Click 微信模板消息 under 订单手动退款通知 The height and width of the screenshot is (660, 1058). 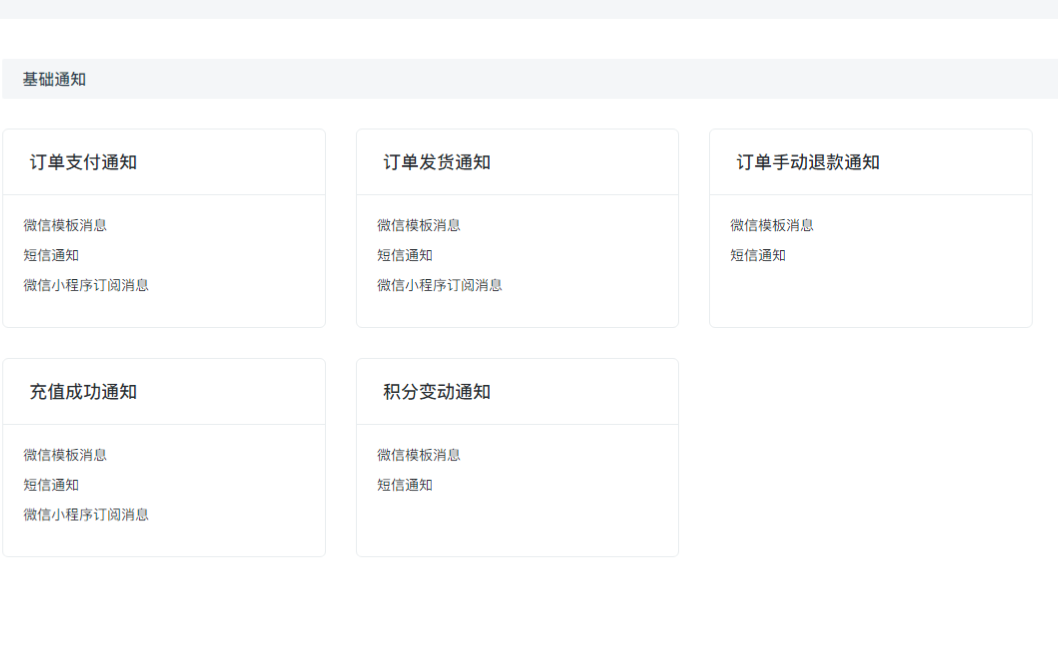pos(771,225)
